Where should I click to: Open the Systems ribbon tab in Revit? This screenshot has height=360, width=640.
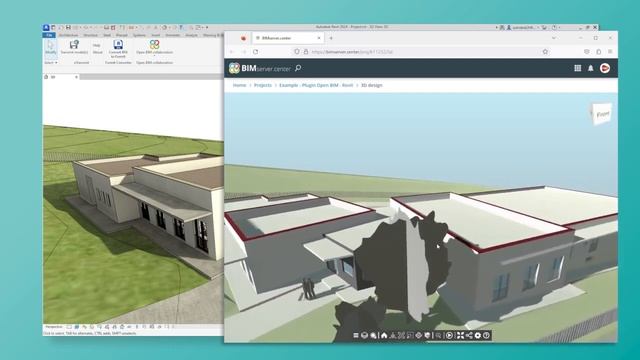[139, 35]
